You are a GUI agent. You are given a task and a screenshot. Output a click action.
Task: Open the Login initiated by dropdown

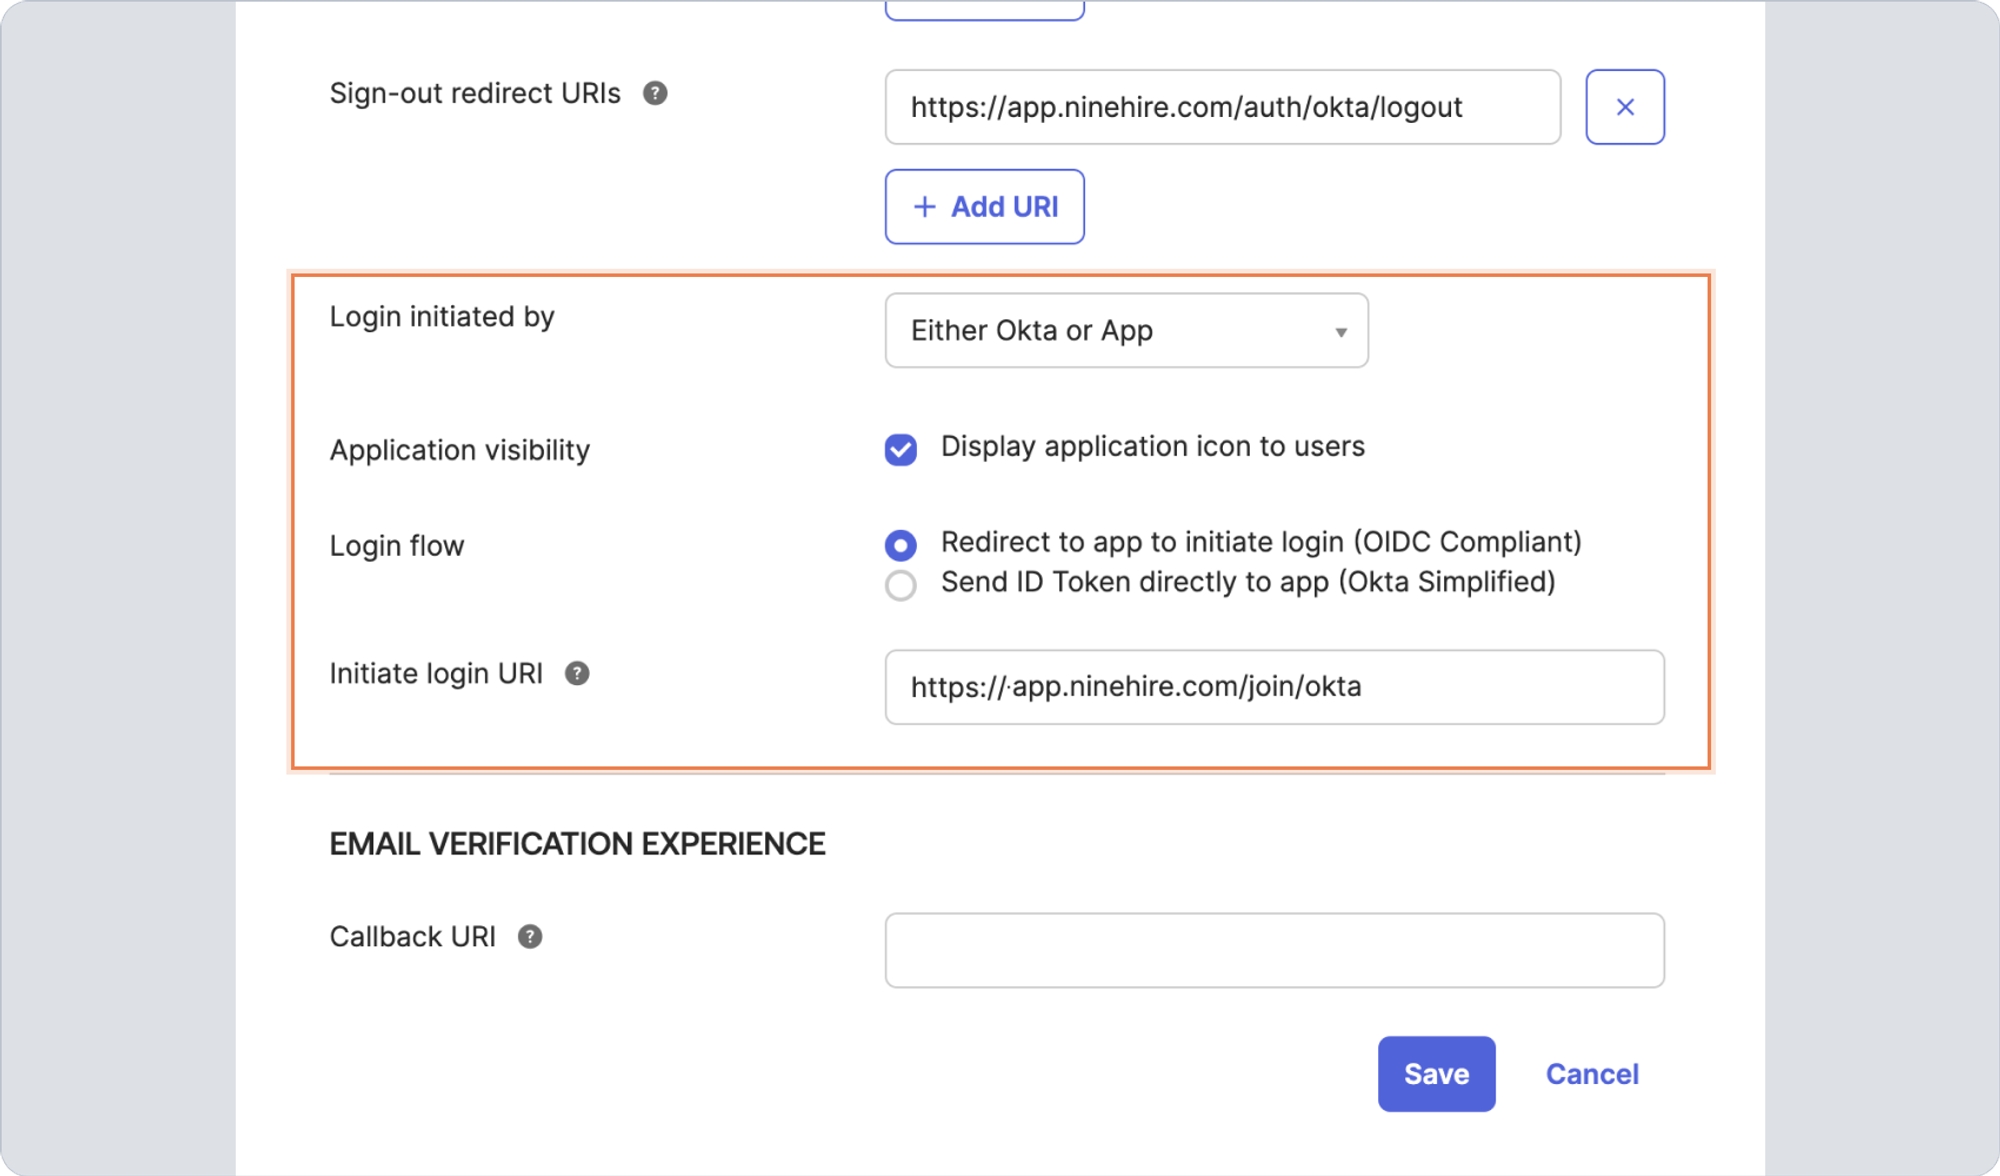1126,331
